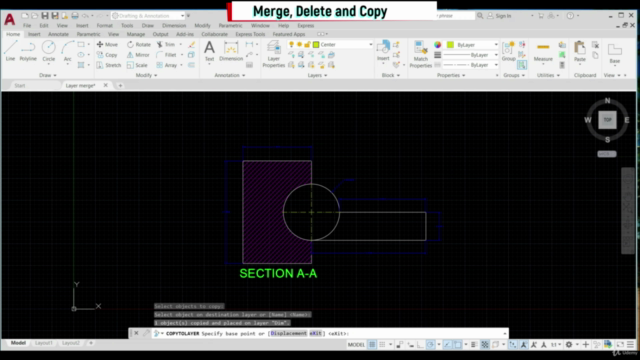Switch to the Layout1 tab

[x=44, y=343]
